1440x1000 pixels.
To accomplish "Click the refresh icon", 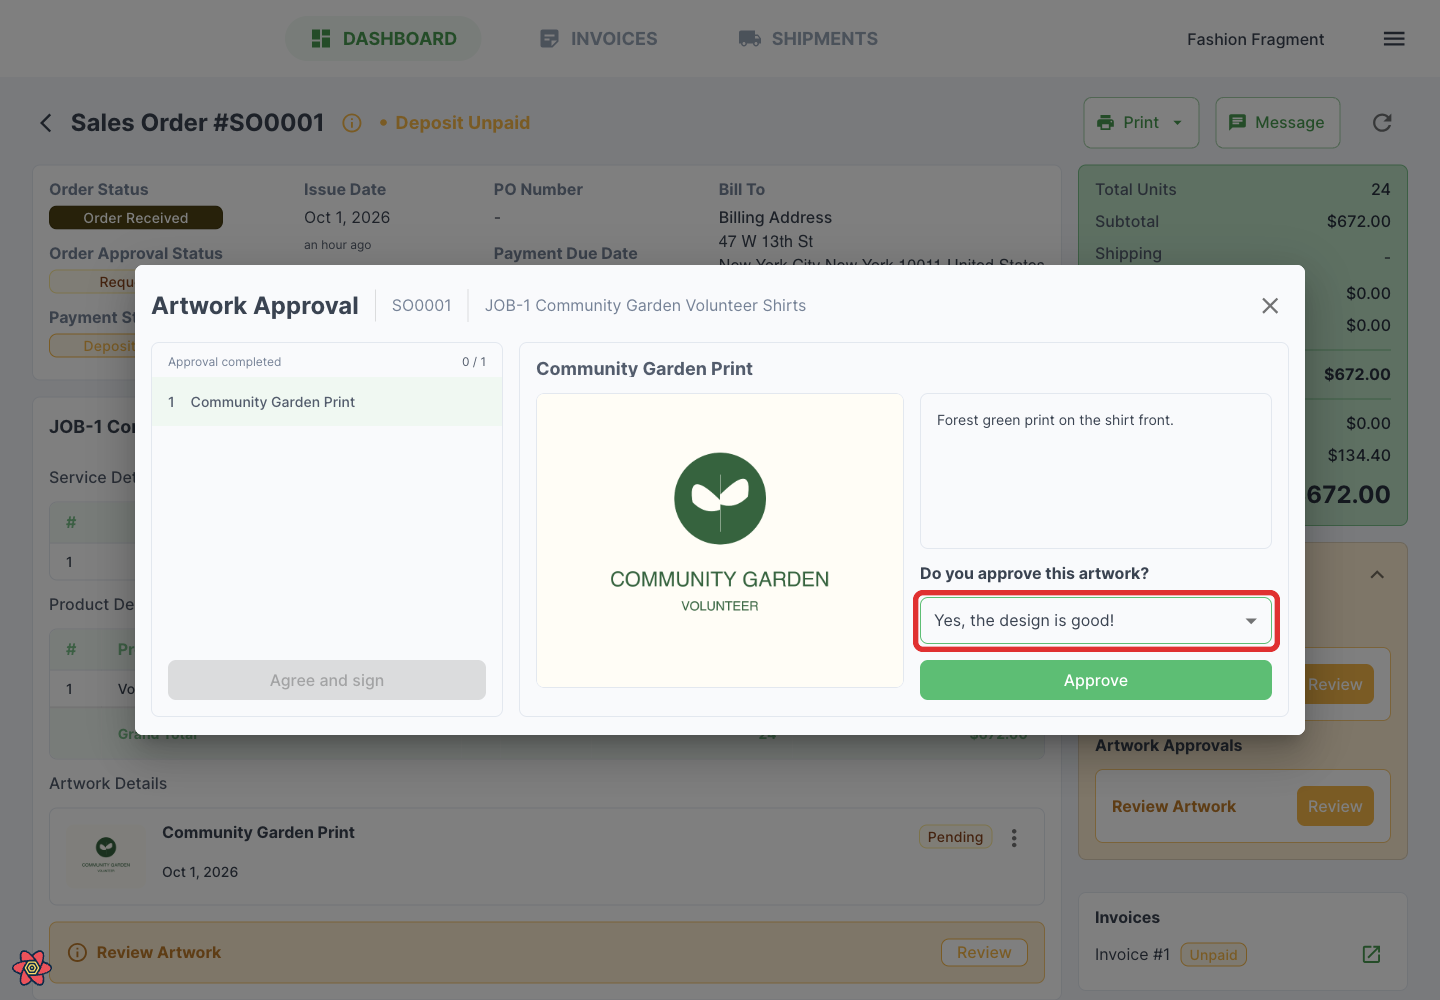I will click(1382, 122).
